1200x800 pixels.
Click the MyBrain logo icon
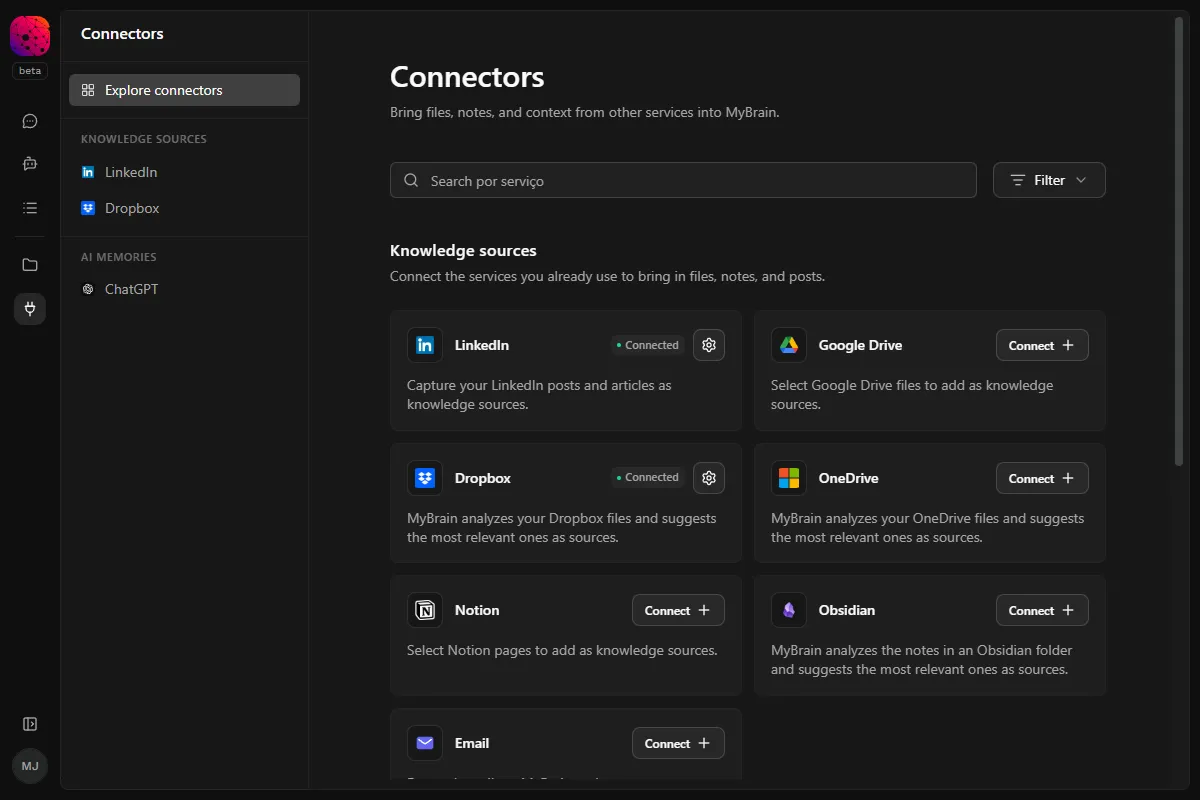point(30,36)
